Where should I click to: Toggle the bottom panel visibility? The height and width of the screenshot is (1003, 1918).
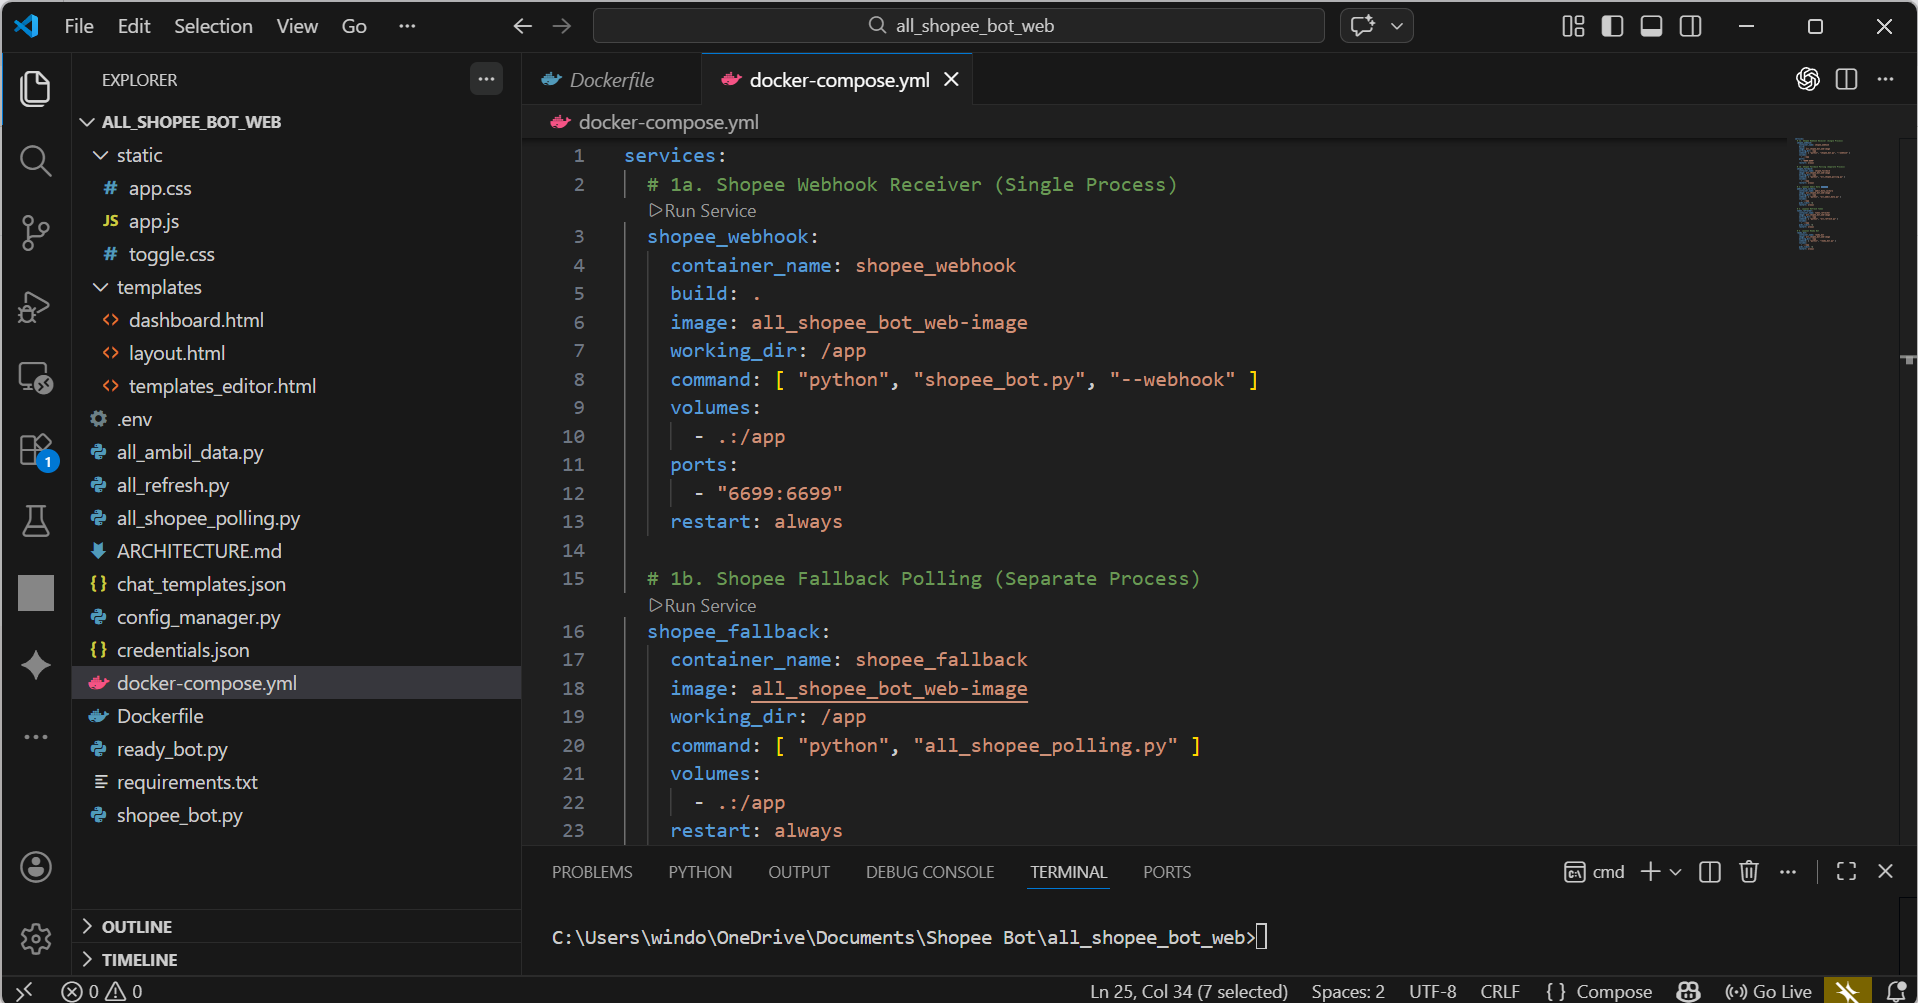pos(1651,26)
